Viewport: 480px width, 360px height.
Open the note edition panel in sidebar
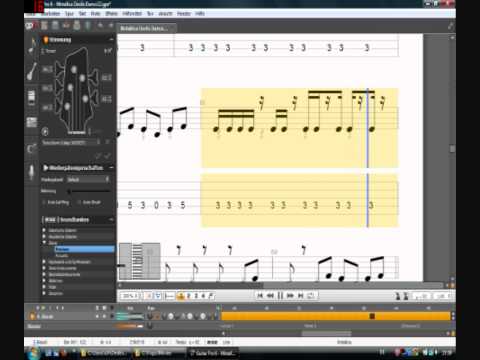32,46
